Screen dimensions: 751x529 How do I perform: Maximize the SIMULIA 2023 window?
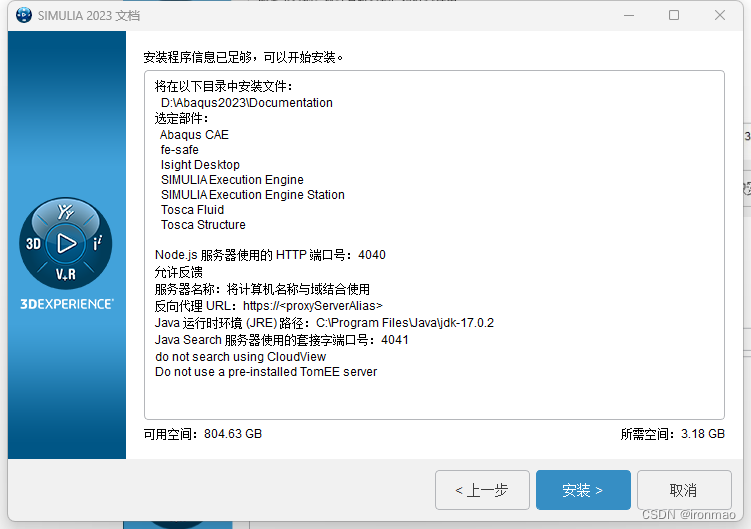pos(674,15)
